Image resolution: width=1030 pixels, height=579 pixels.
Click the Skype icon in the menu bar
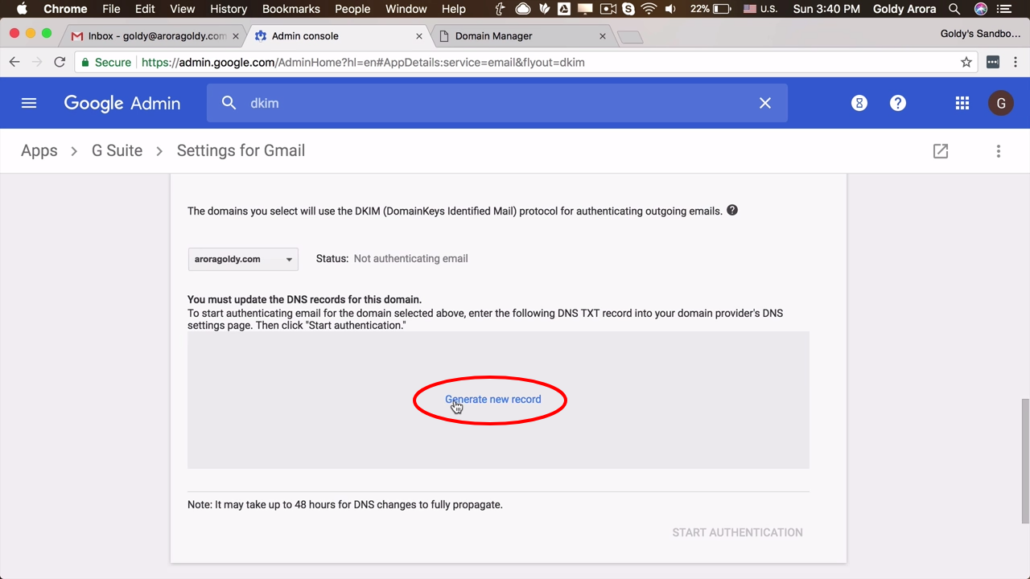629,9
